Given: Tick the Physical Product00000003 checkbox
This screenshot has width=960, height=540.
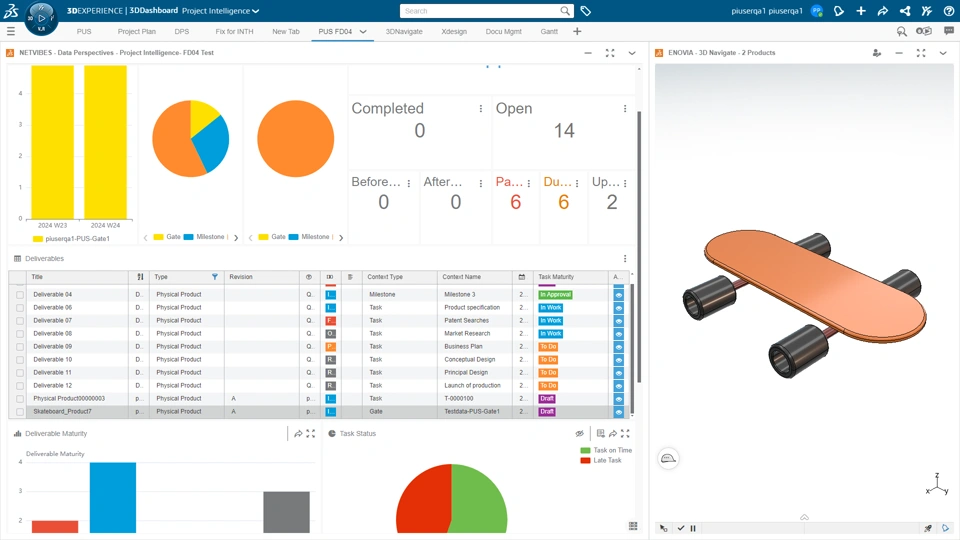Looking at the screenshot, I should click(x=20, y=399).
